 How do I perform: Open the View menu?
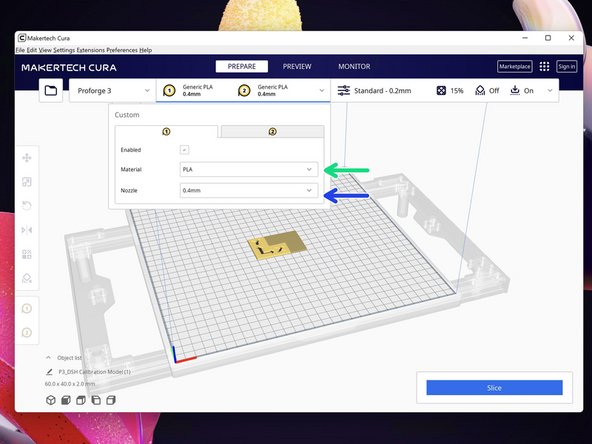point(45,50)
